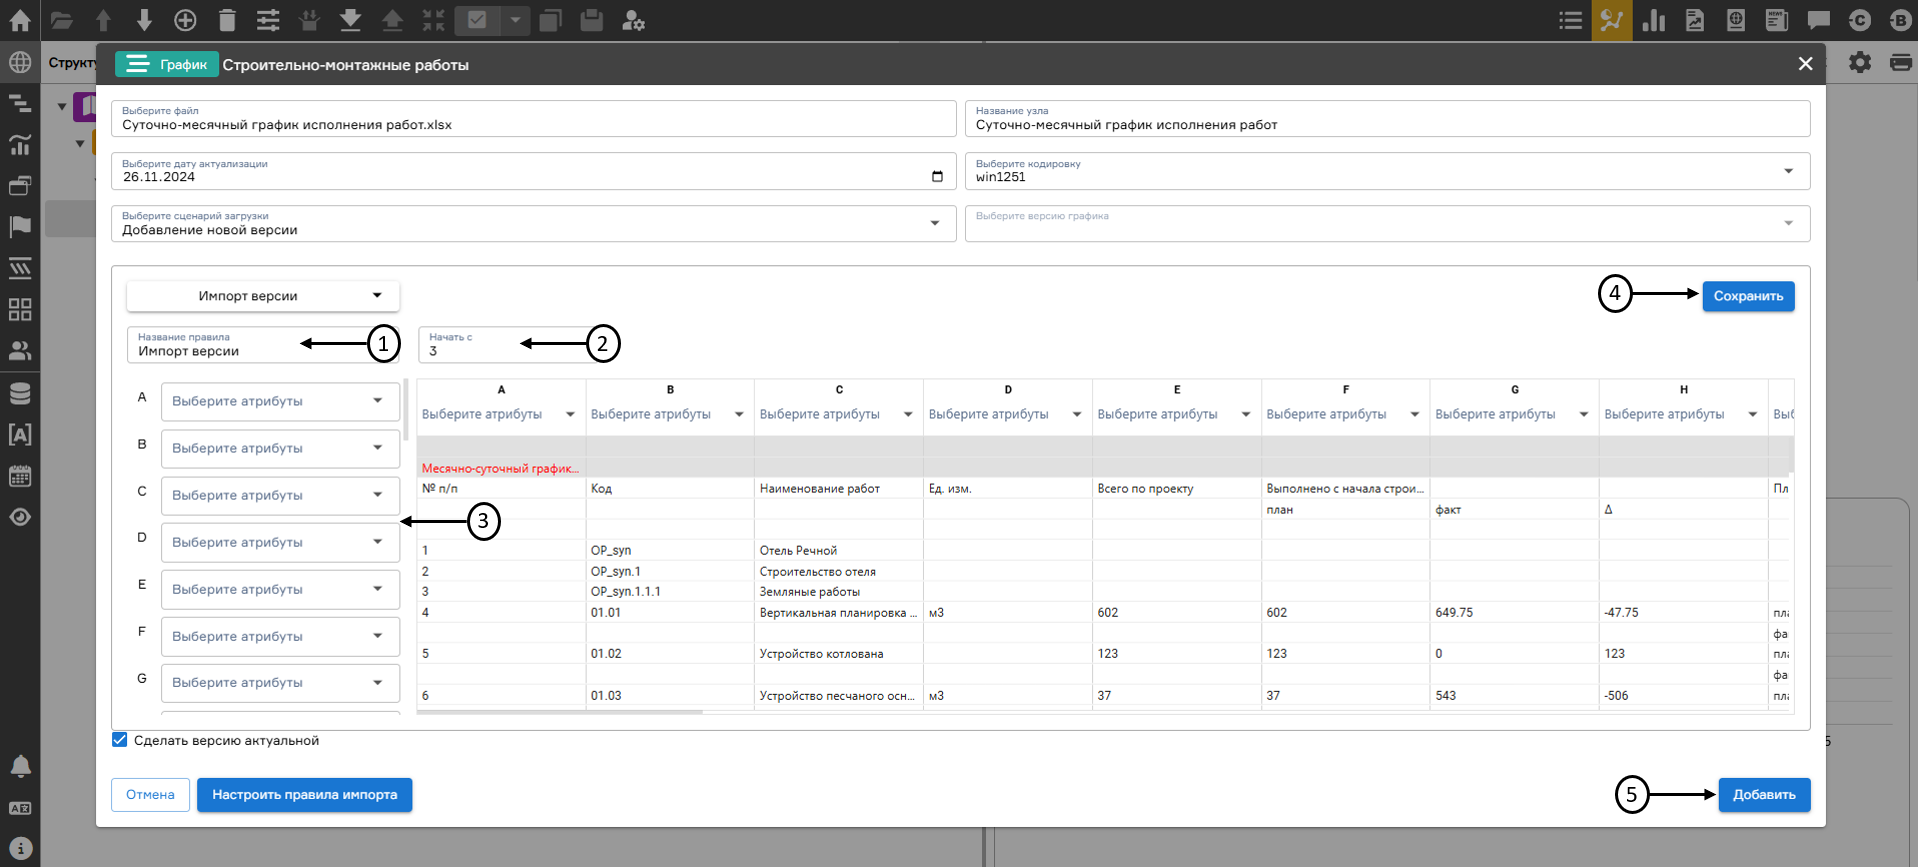Image resolution: width=1918 pixels, height=867 pixels.
Task: Open attribute dropdown for row A
Action: pos(280,401)
